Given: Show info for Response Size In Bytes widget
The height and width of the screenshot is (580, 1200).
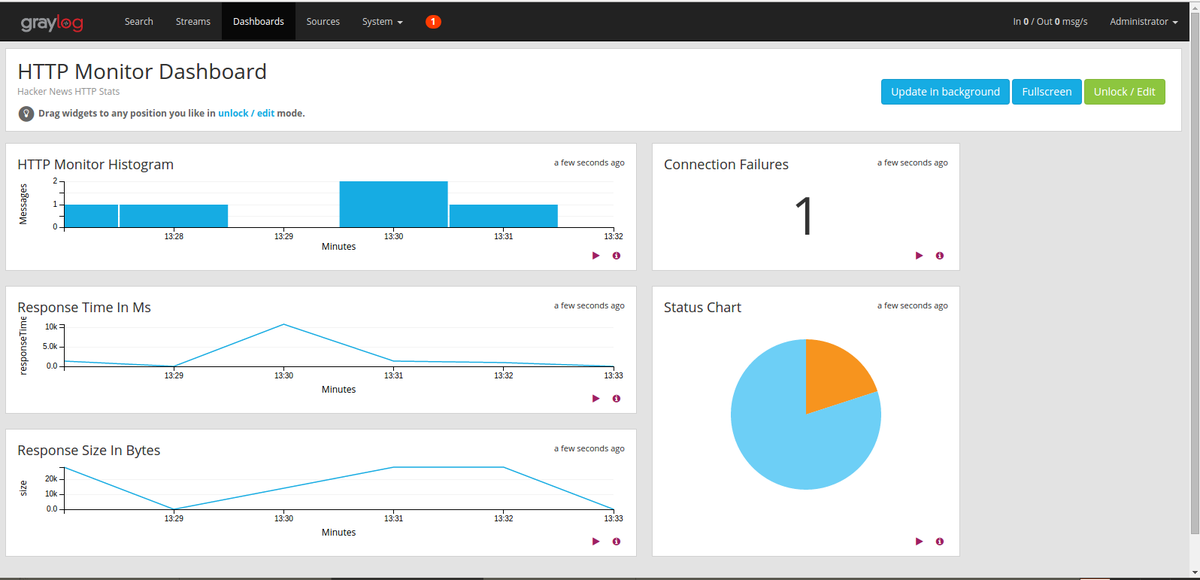Looking at the screenshot, I should point(616,542).
